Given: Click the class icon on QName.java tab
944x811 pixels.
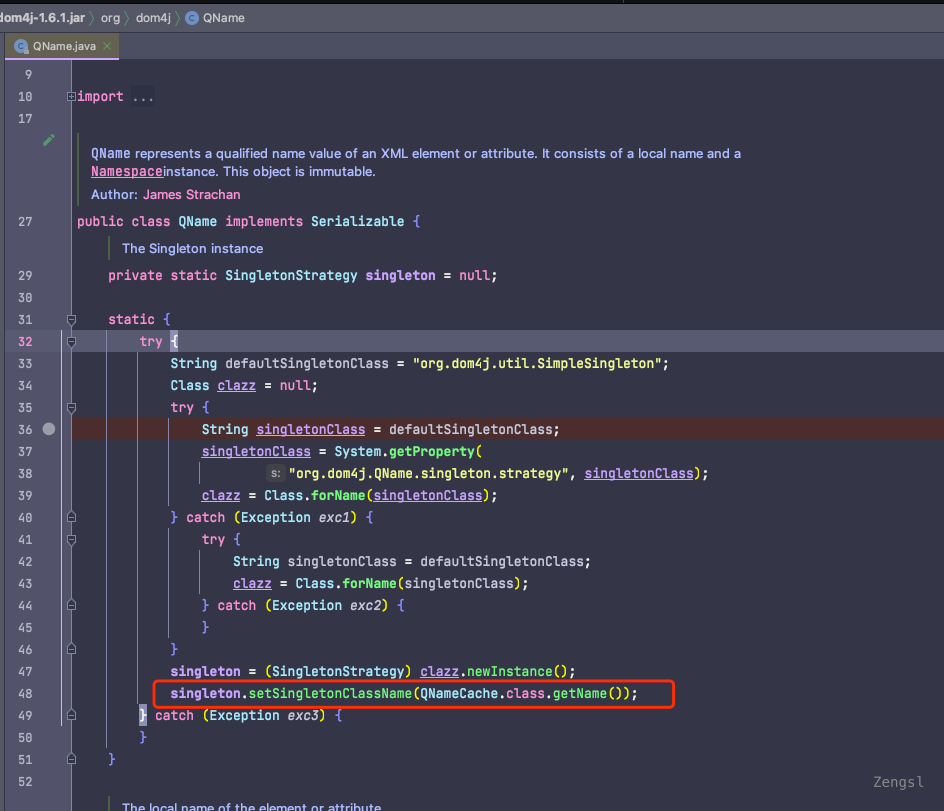Looking at the screenshot, I should 20,46.
